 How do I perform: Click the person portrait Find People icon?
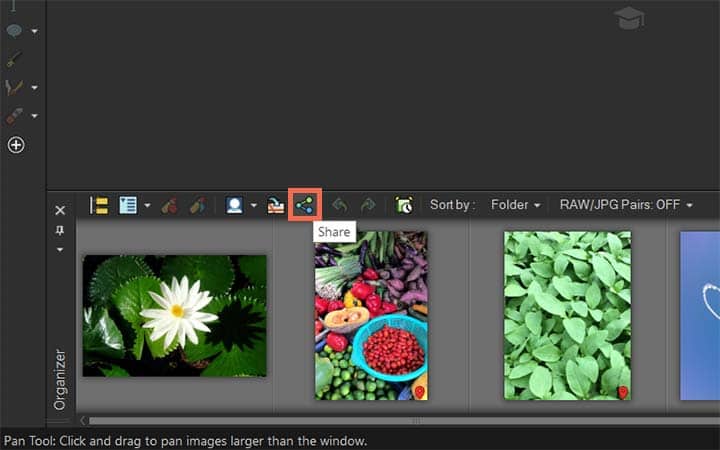click(x=235, y=205)
